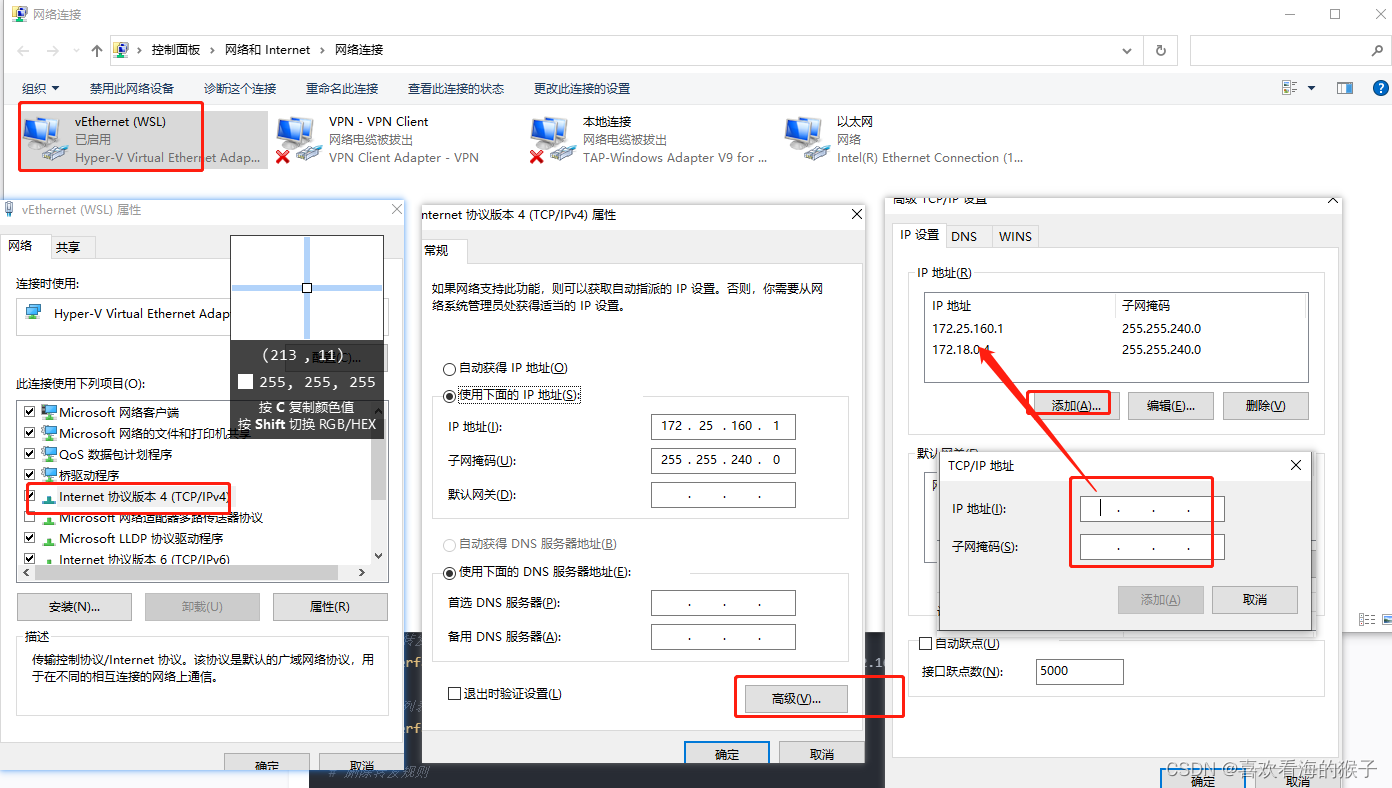Click the 编辑(E)... button
The image size is (1392, 788).
(1171, 405)
